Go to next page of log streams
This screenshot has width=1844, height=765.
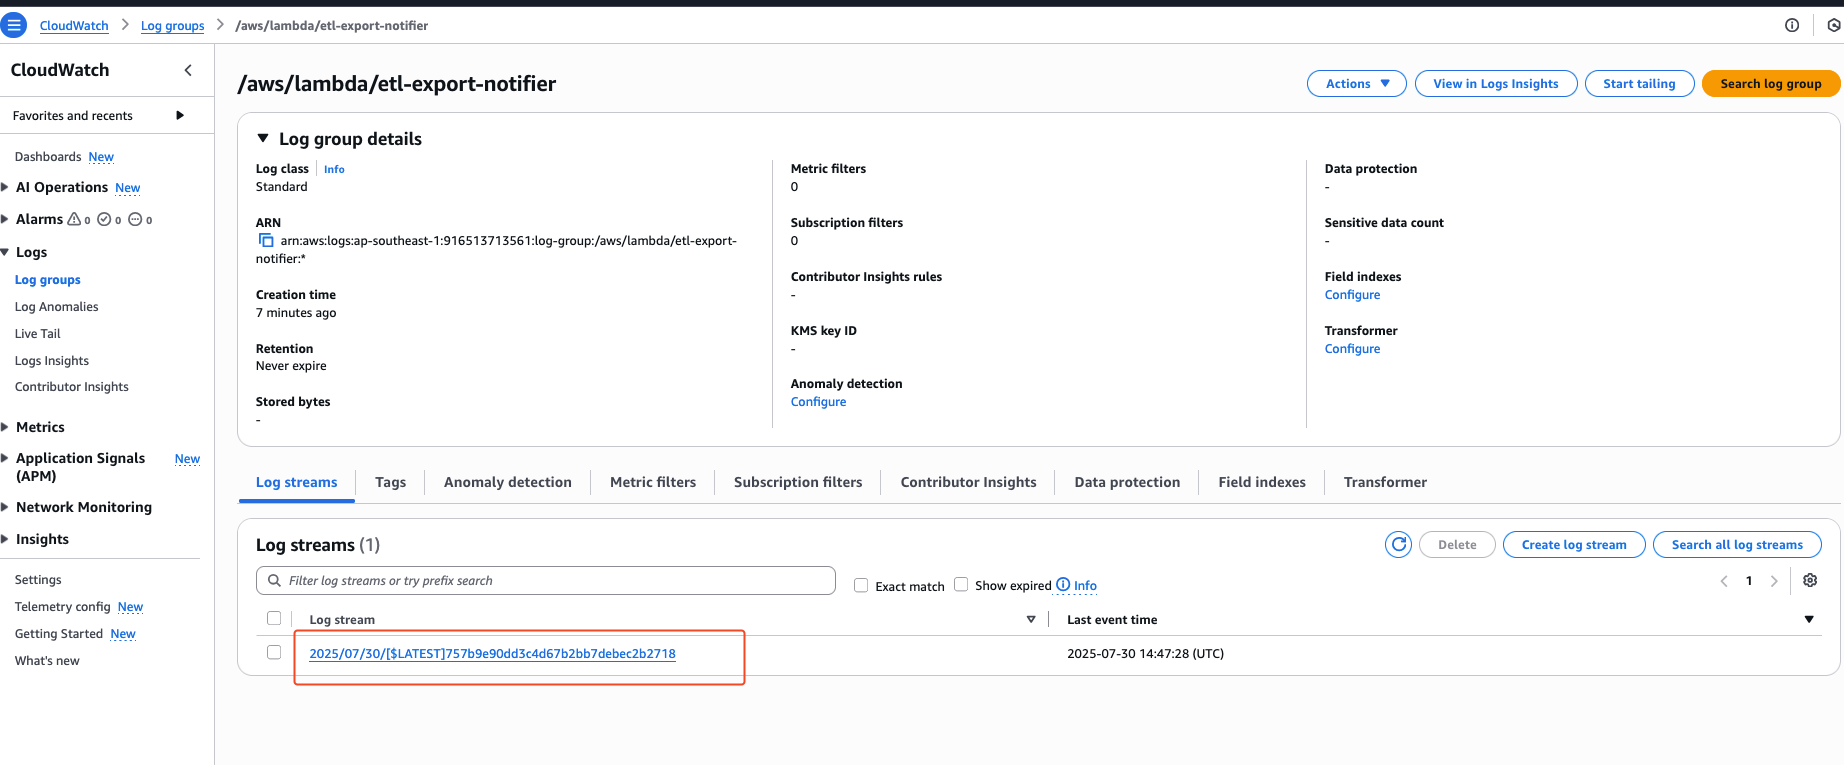tap(1774, 581)
